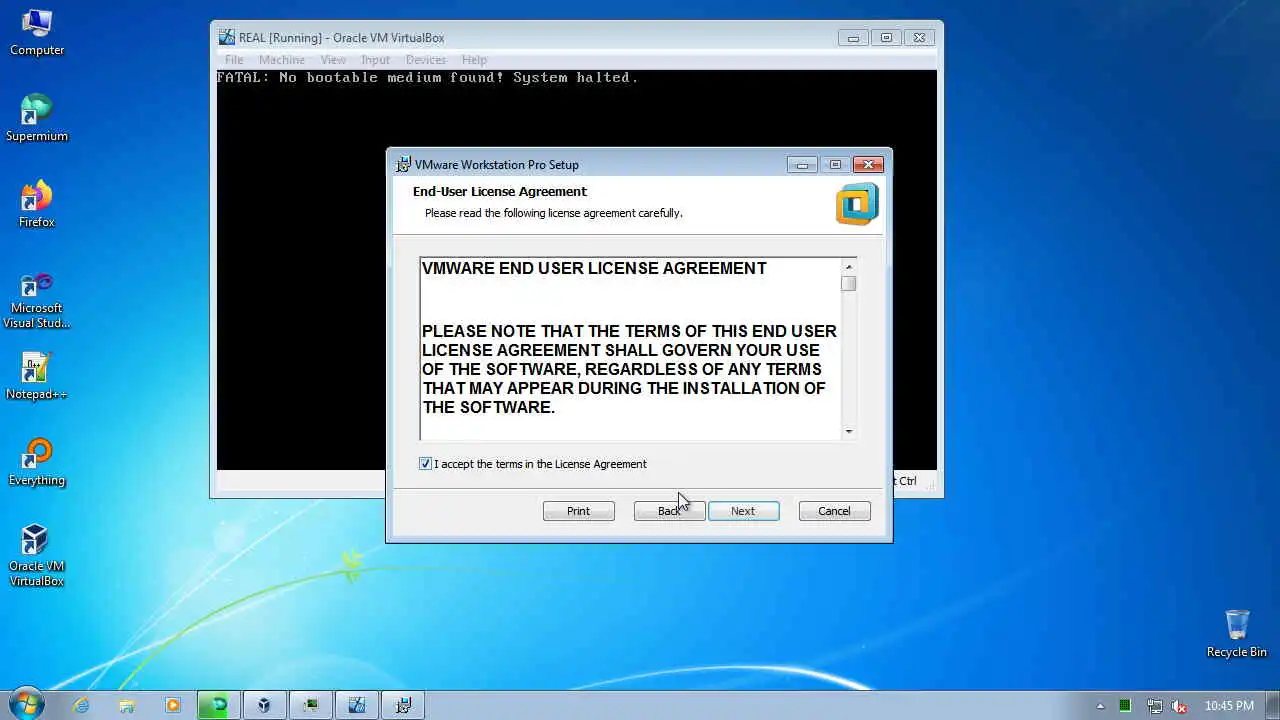Launch Supermium from the desktop
The image size is (1280, 720).
point(37,118)
